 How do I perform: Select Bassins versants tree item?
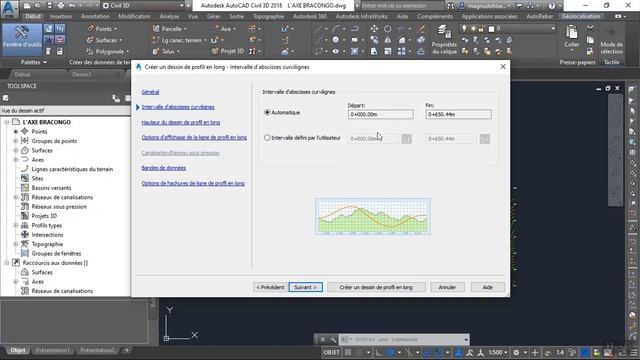pyautogui.click(x=51, y=188)
